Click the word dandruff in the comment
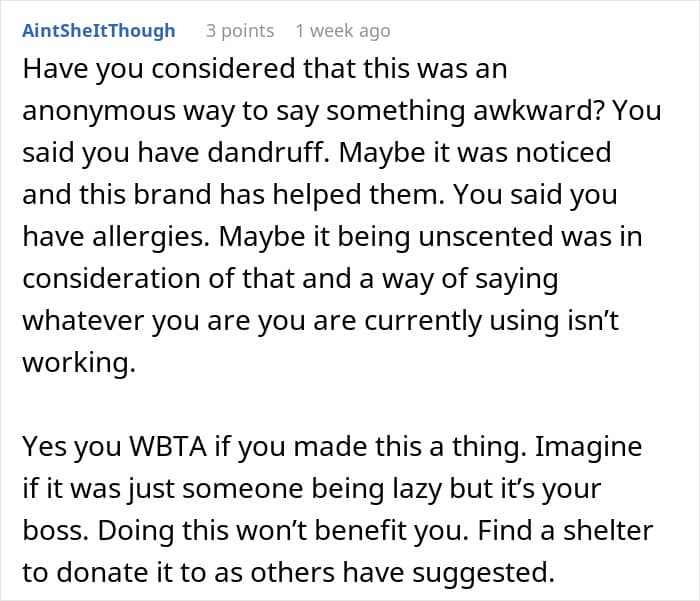 [x=264, y=152]
